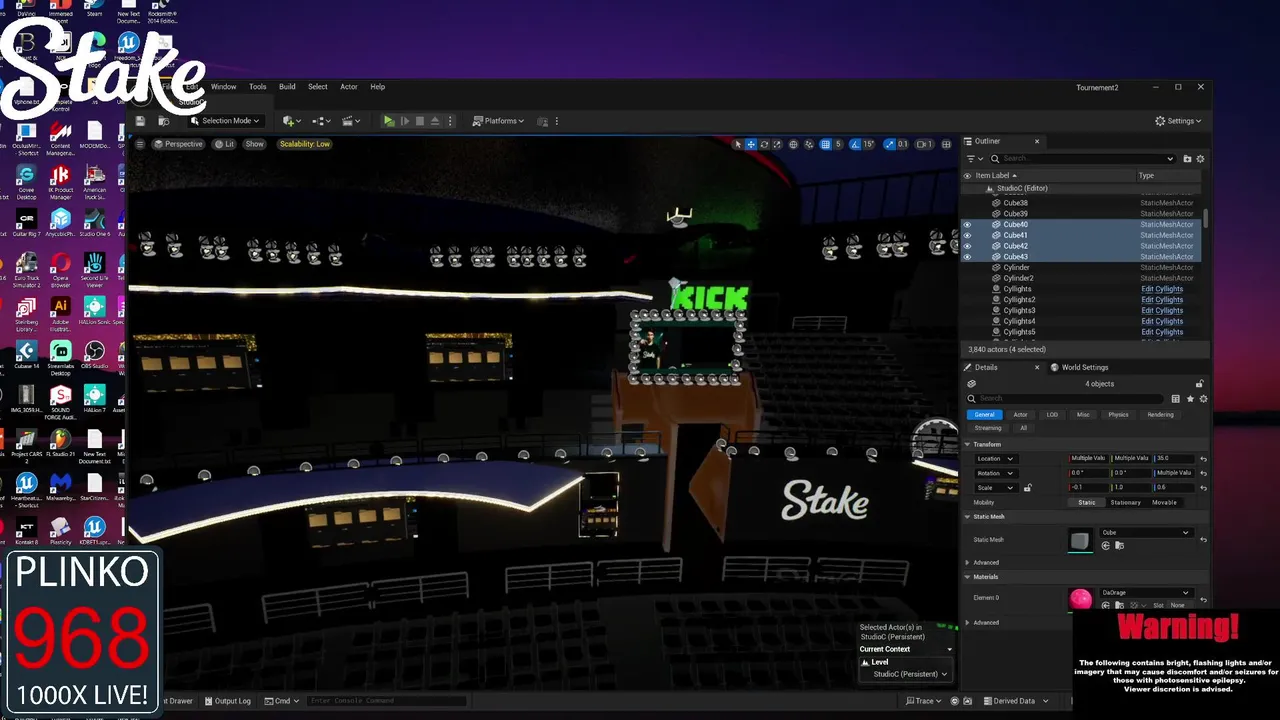The height and width of the screenshot is (720, 1280).
Task: Open the Blueprints toolbar dropdown
Action: point(322,121)
